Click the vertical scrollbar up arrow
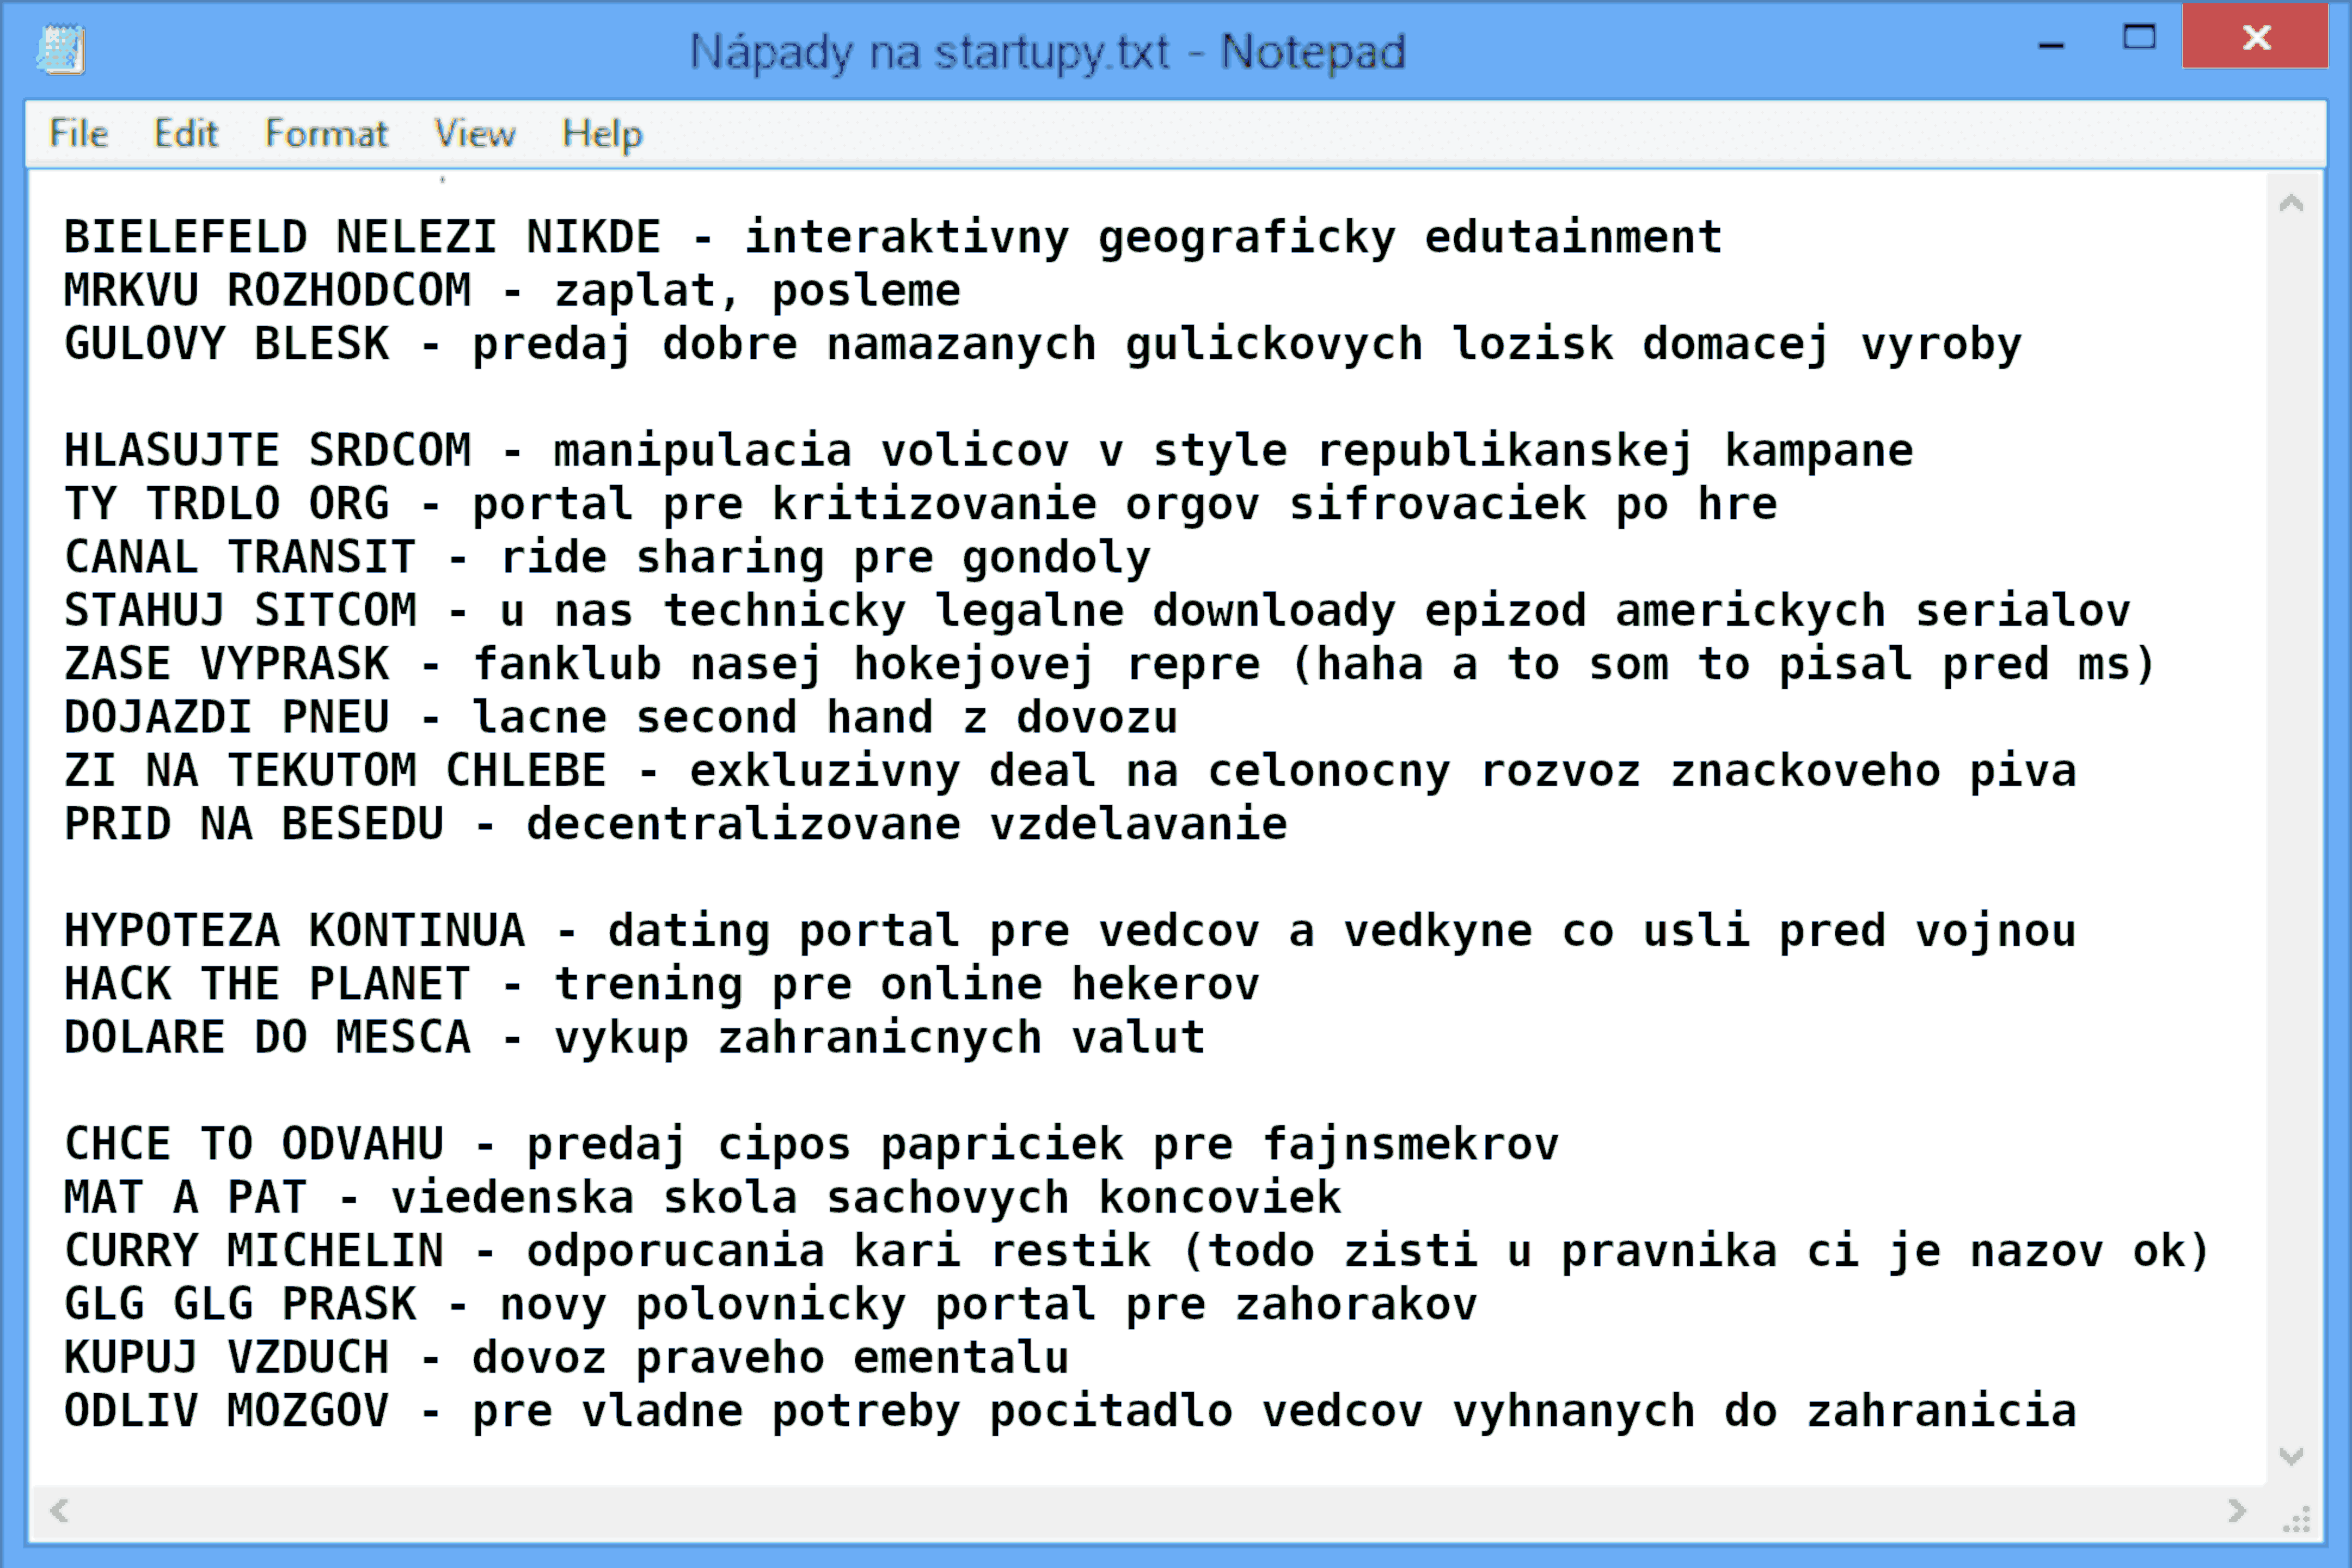 (x=2291, y=204)
